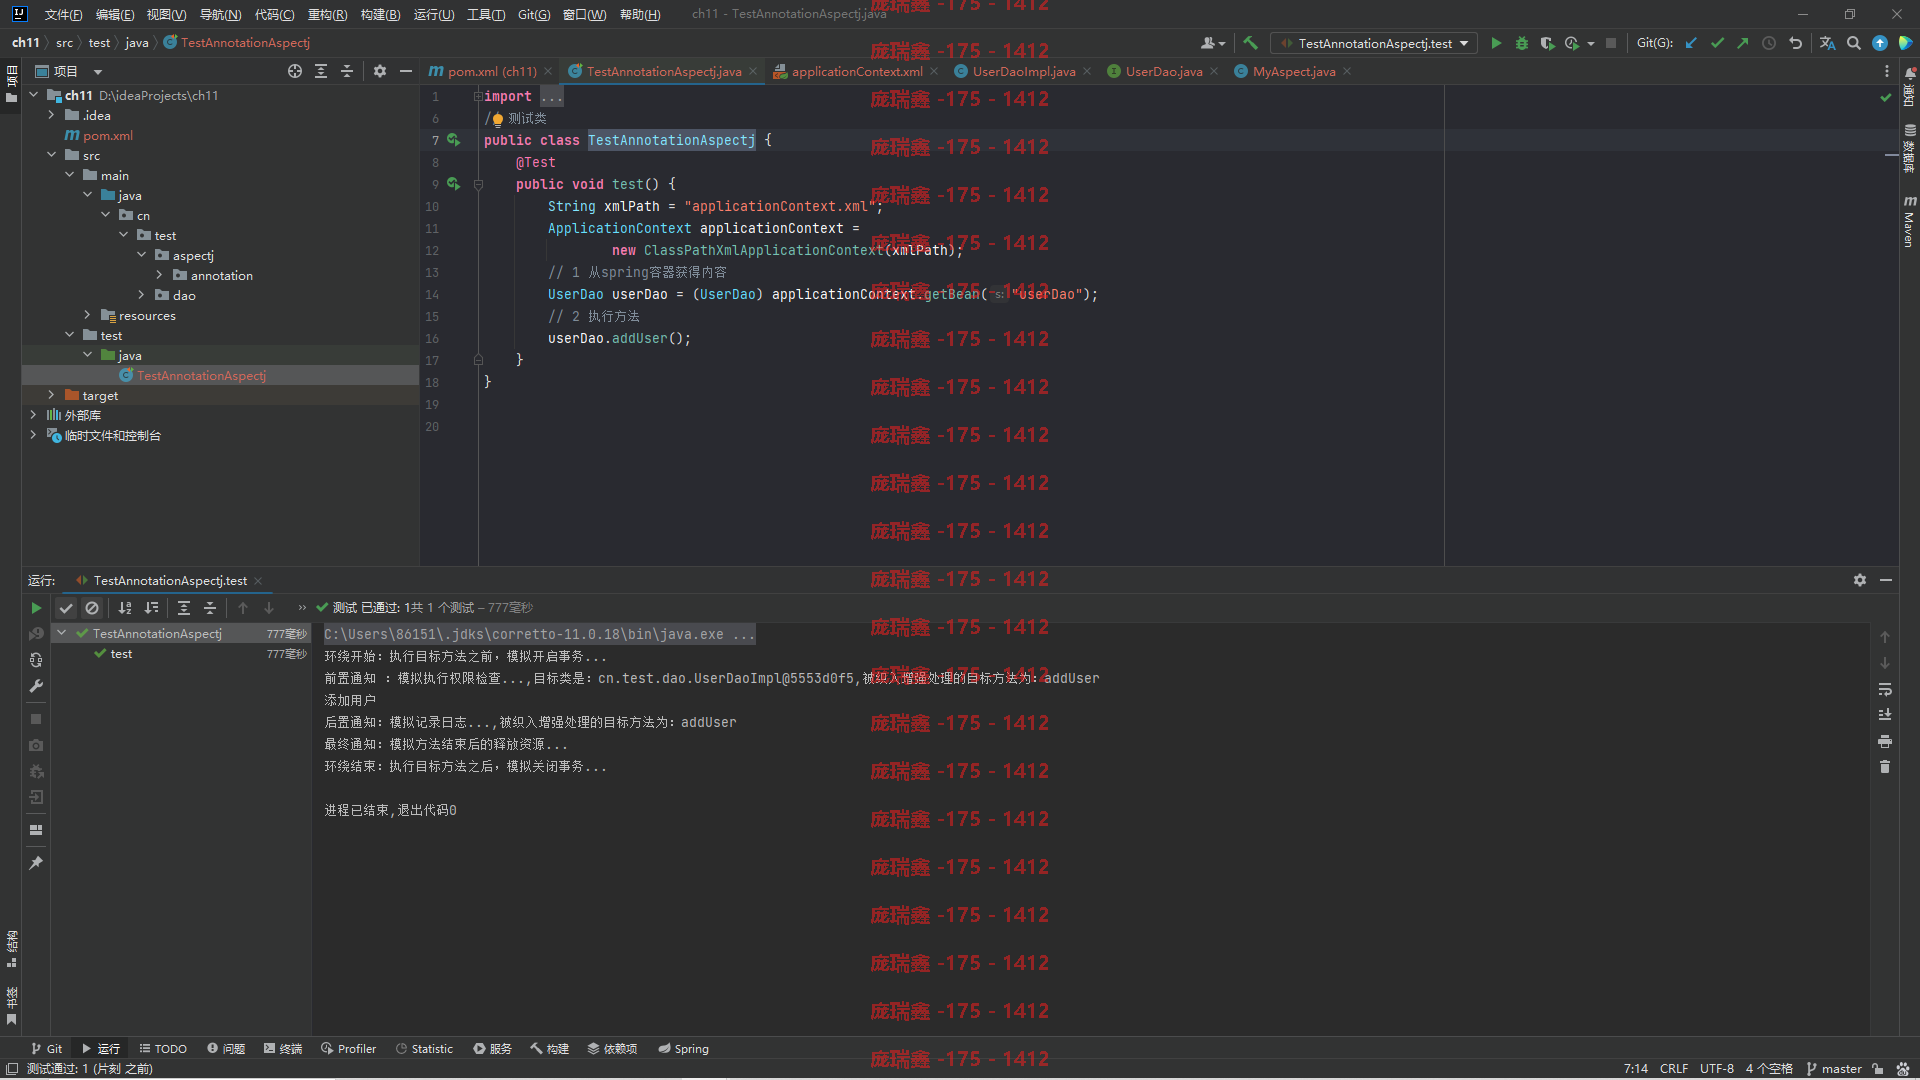
Task: Expand the target folder
Action: click(x=51, y=395)
